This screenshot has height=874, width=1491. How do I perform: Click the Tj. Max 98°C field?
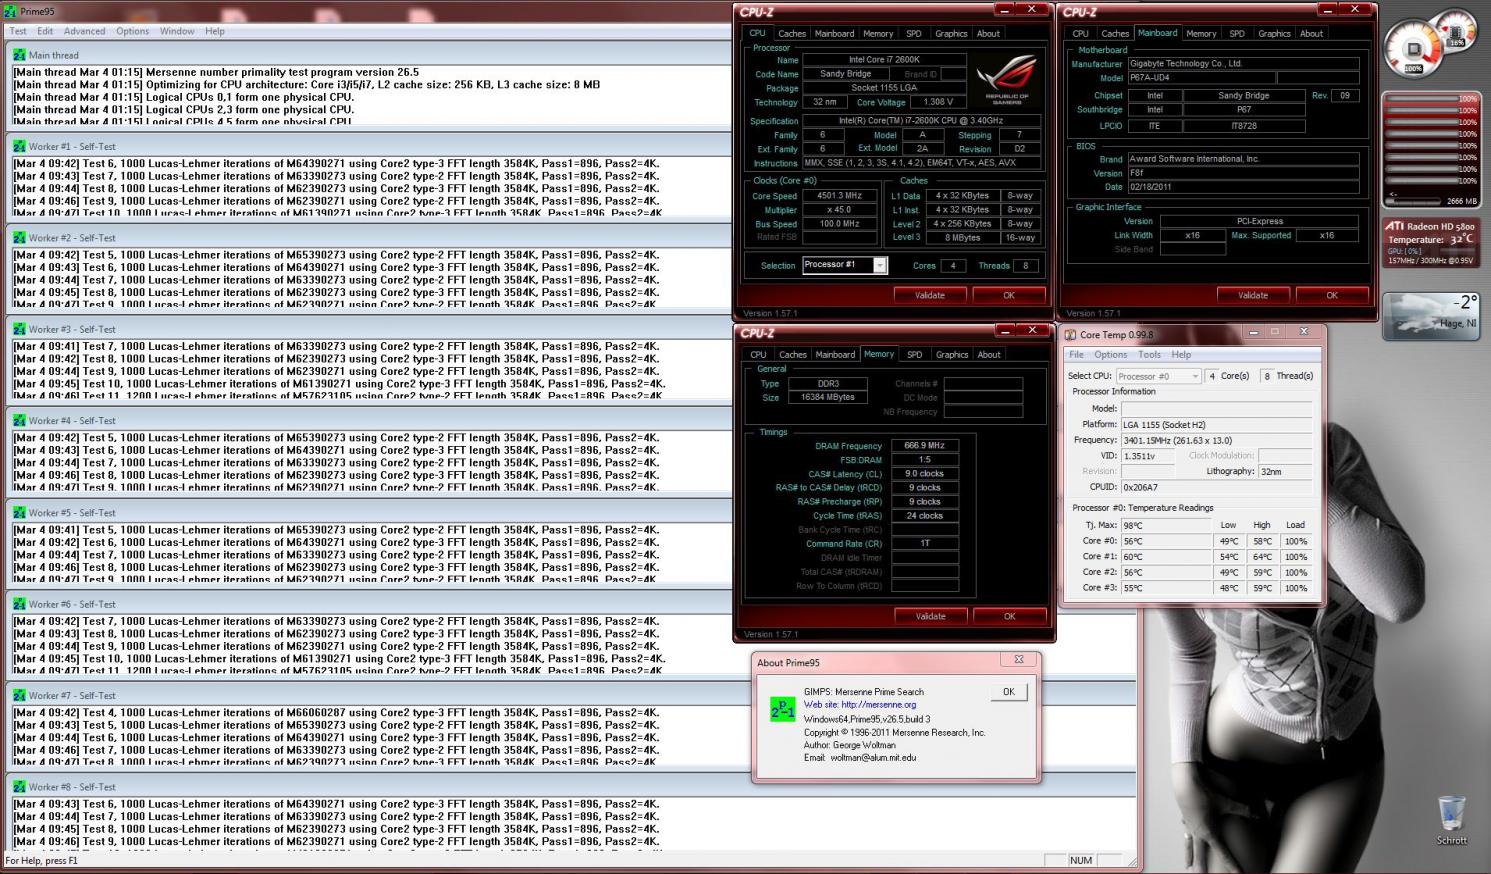click(x=1166, y=525)
